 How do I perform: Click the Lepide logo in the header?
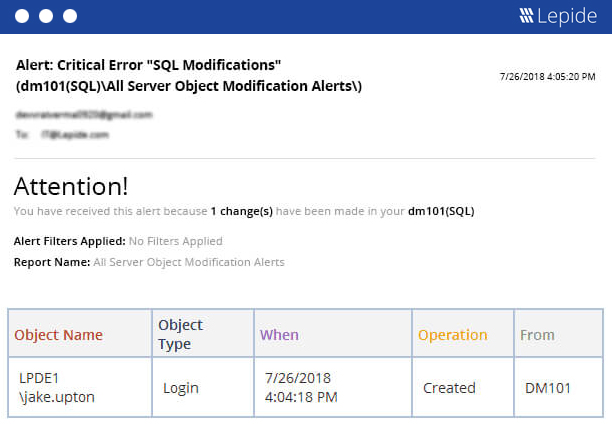(x=558, y=16)
